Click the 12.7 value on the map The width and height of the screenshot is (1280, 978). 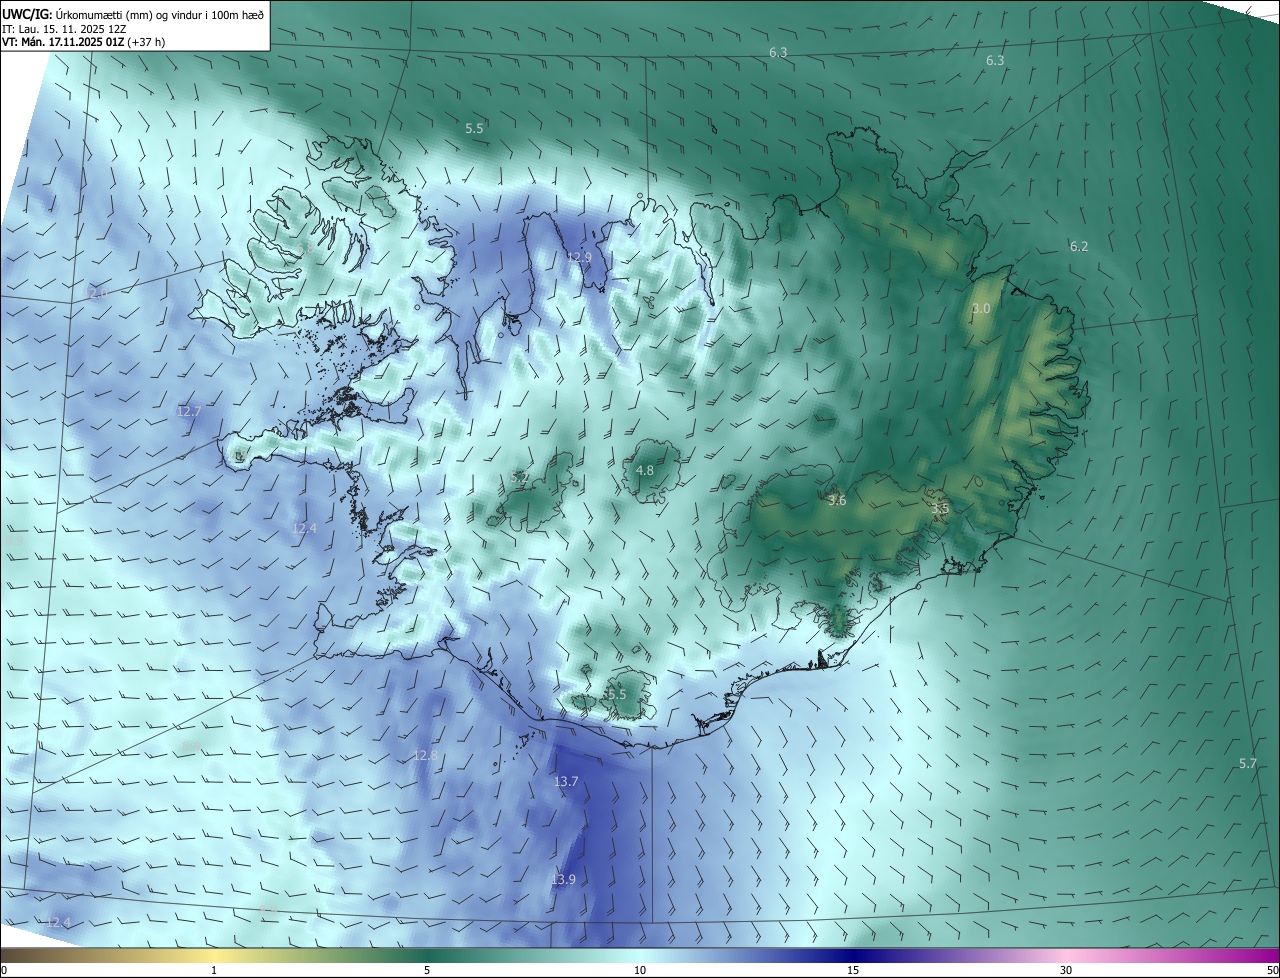(x=189, y=411)
